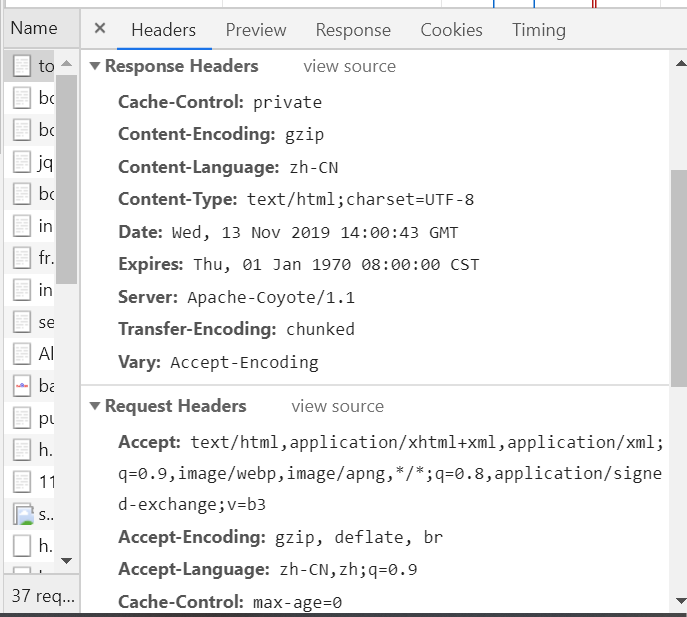
Task: Click 'view source' beside Response Headers
Action: click(x=349, y=67)
